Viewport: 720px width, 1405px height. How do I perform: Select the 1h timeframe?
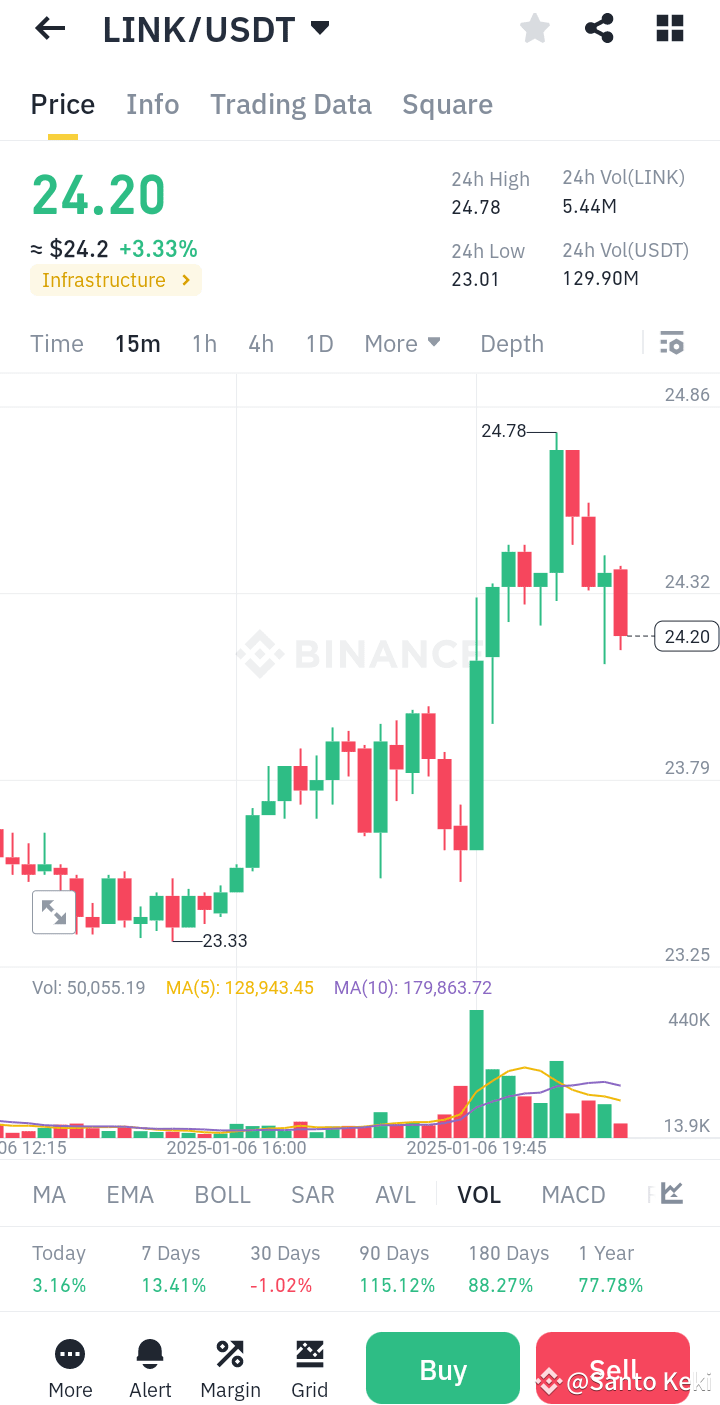tap(203, 343)
